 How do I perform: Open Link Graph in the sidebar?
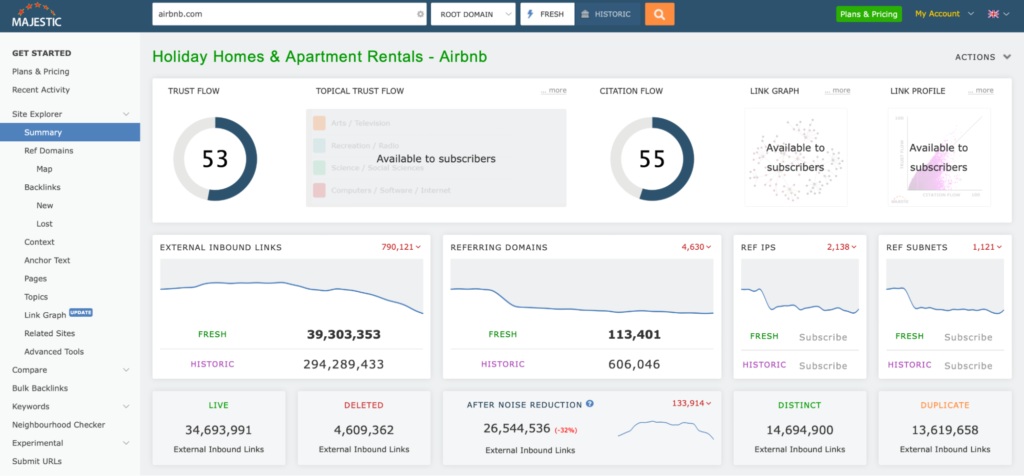coord(45,315)
